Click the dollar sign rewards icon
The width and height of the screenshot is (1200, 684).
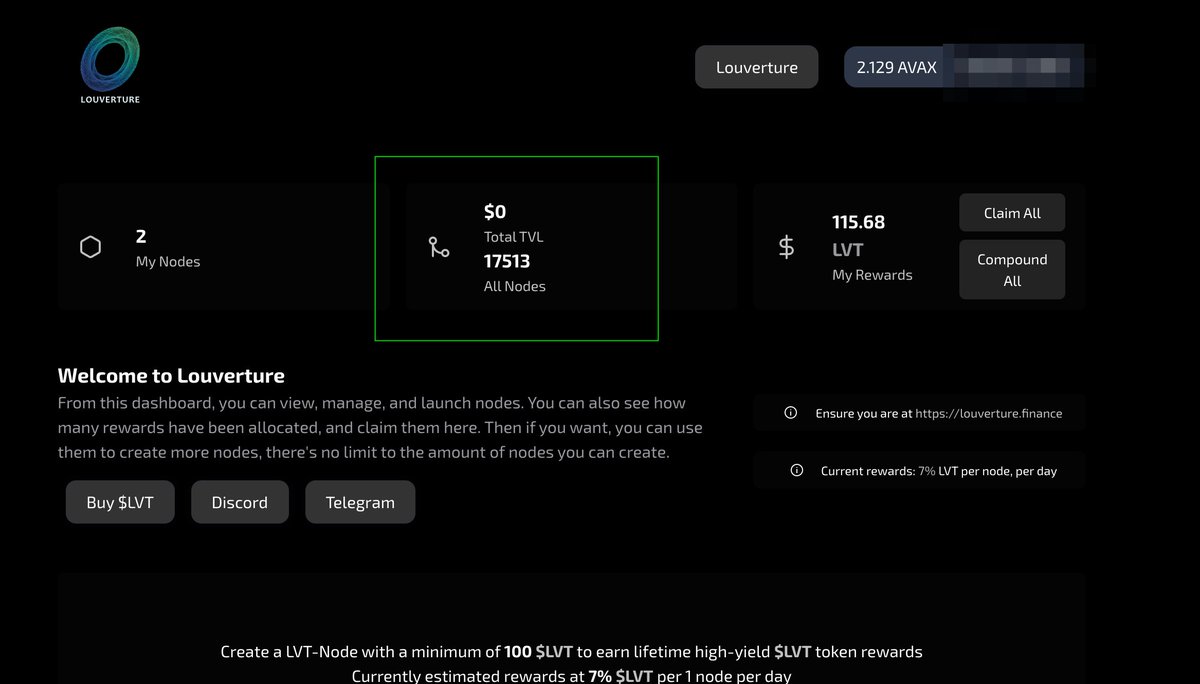pos(787,247)
